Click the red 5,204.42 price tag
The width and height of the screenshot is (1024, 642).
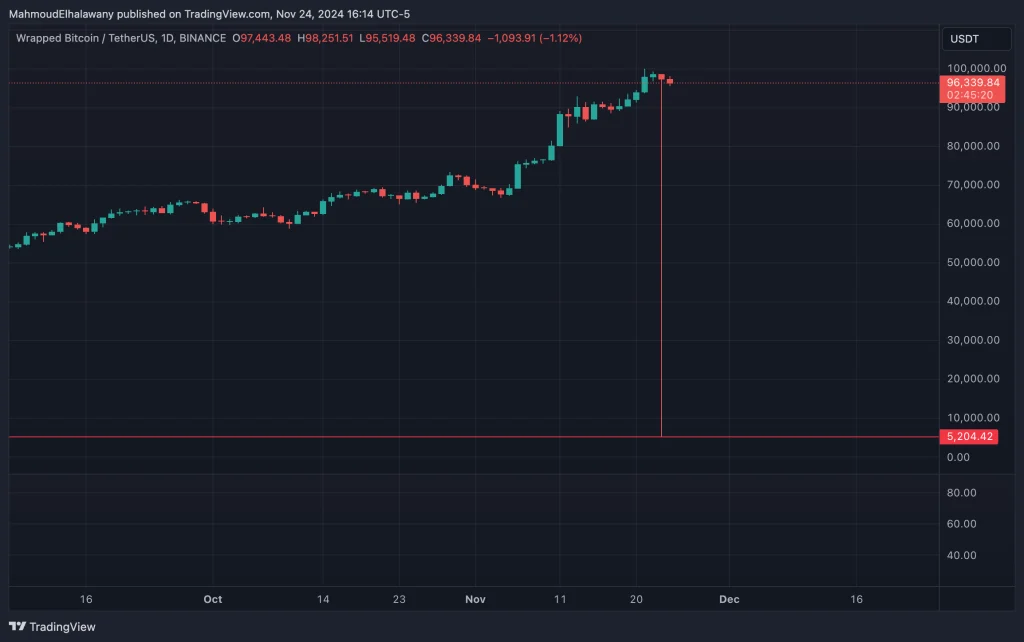969,437
